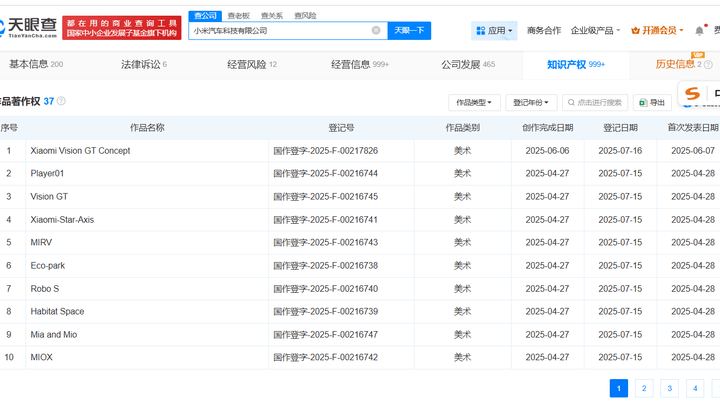Switch to the 基本信息 tab
Image resolution: width=720 pixels, height=405 pixels.
point(36,64)
